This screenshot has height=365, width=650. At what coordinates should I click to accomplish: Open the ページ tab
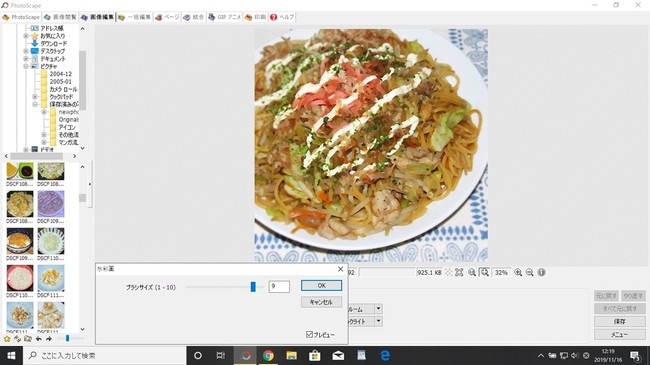click(167, 17)
